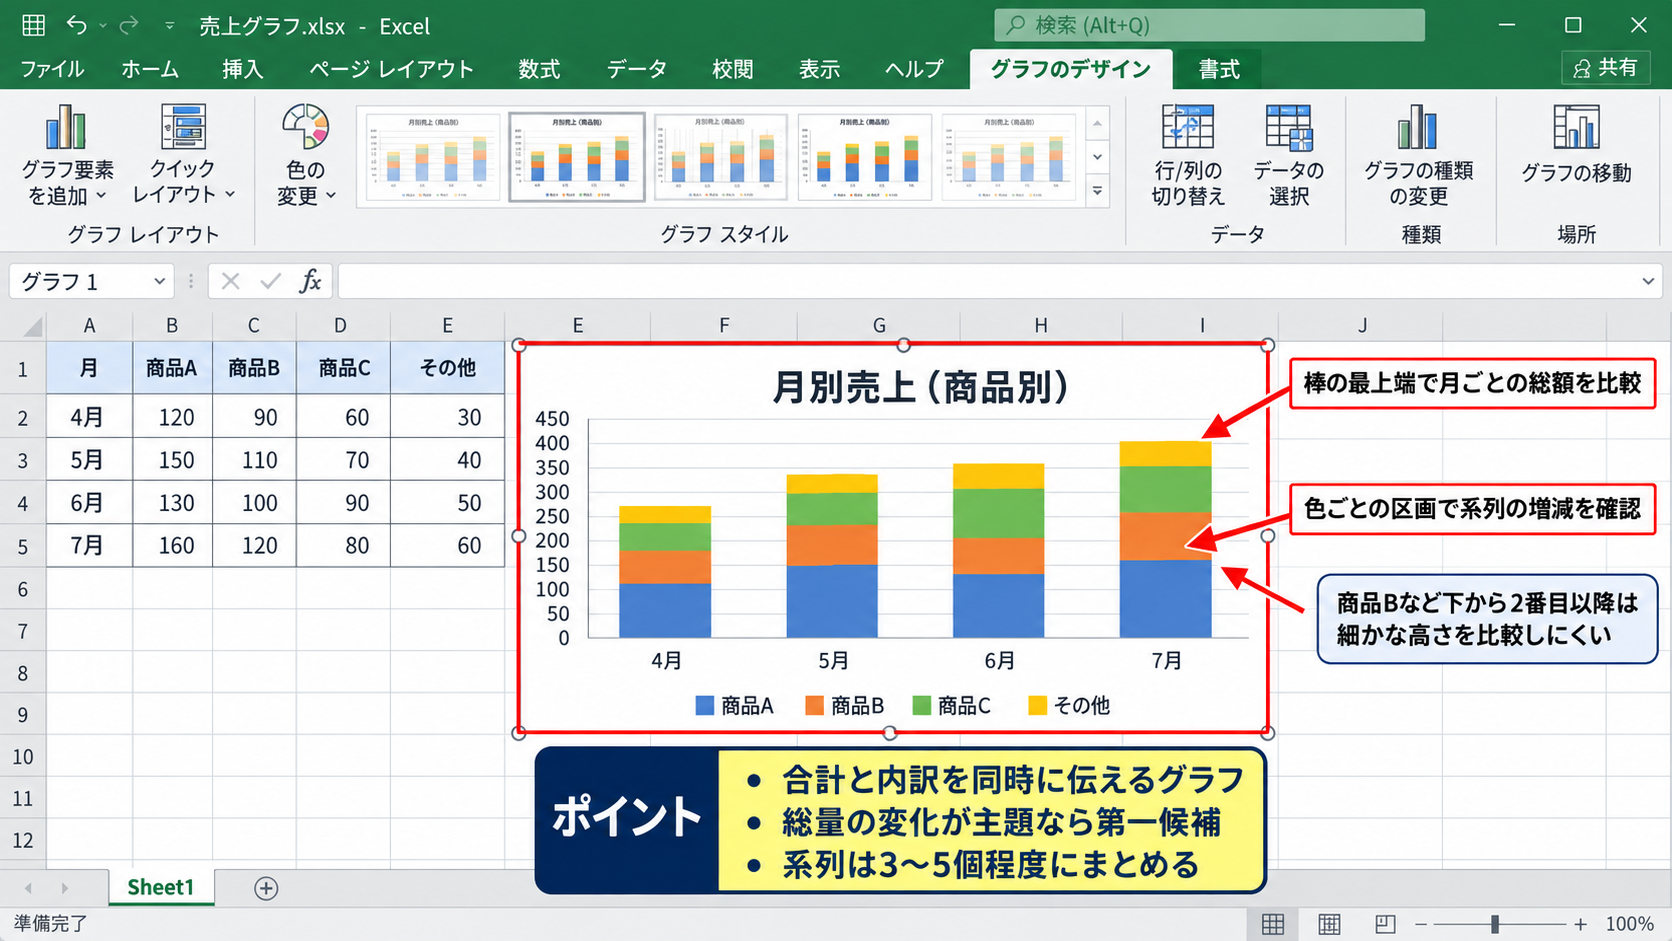Screen dimensions: 1672x941
Task: Select the fourth chart style thumbnail
Action: 865,157
